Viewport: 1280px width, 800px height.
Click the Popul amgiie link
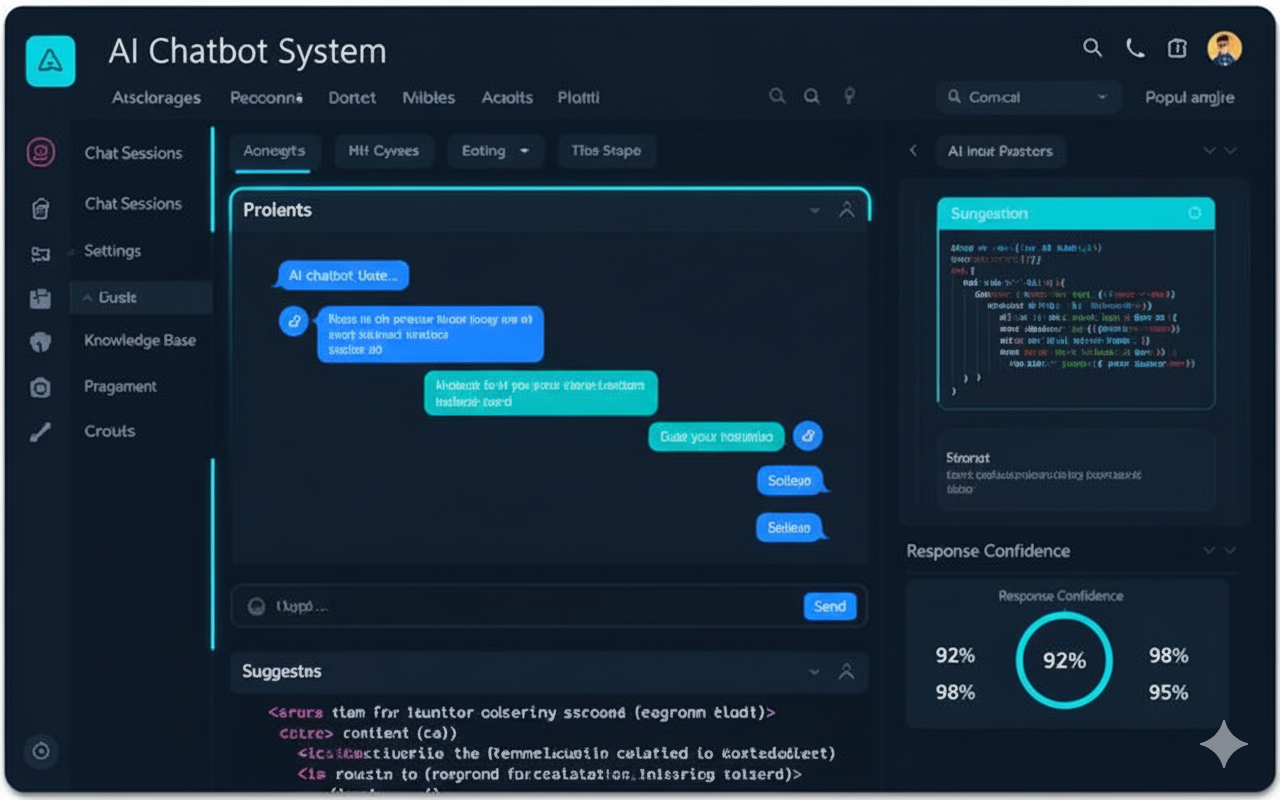point(1190,97)
